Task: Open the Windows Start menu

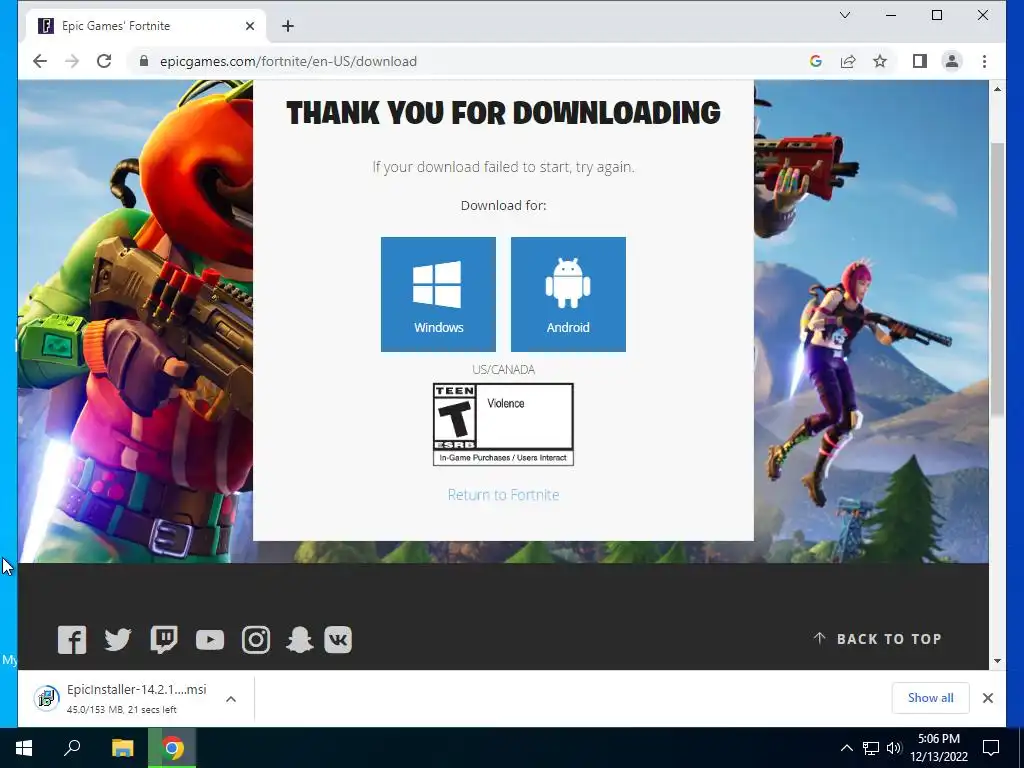Action: click(24, 748)
